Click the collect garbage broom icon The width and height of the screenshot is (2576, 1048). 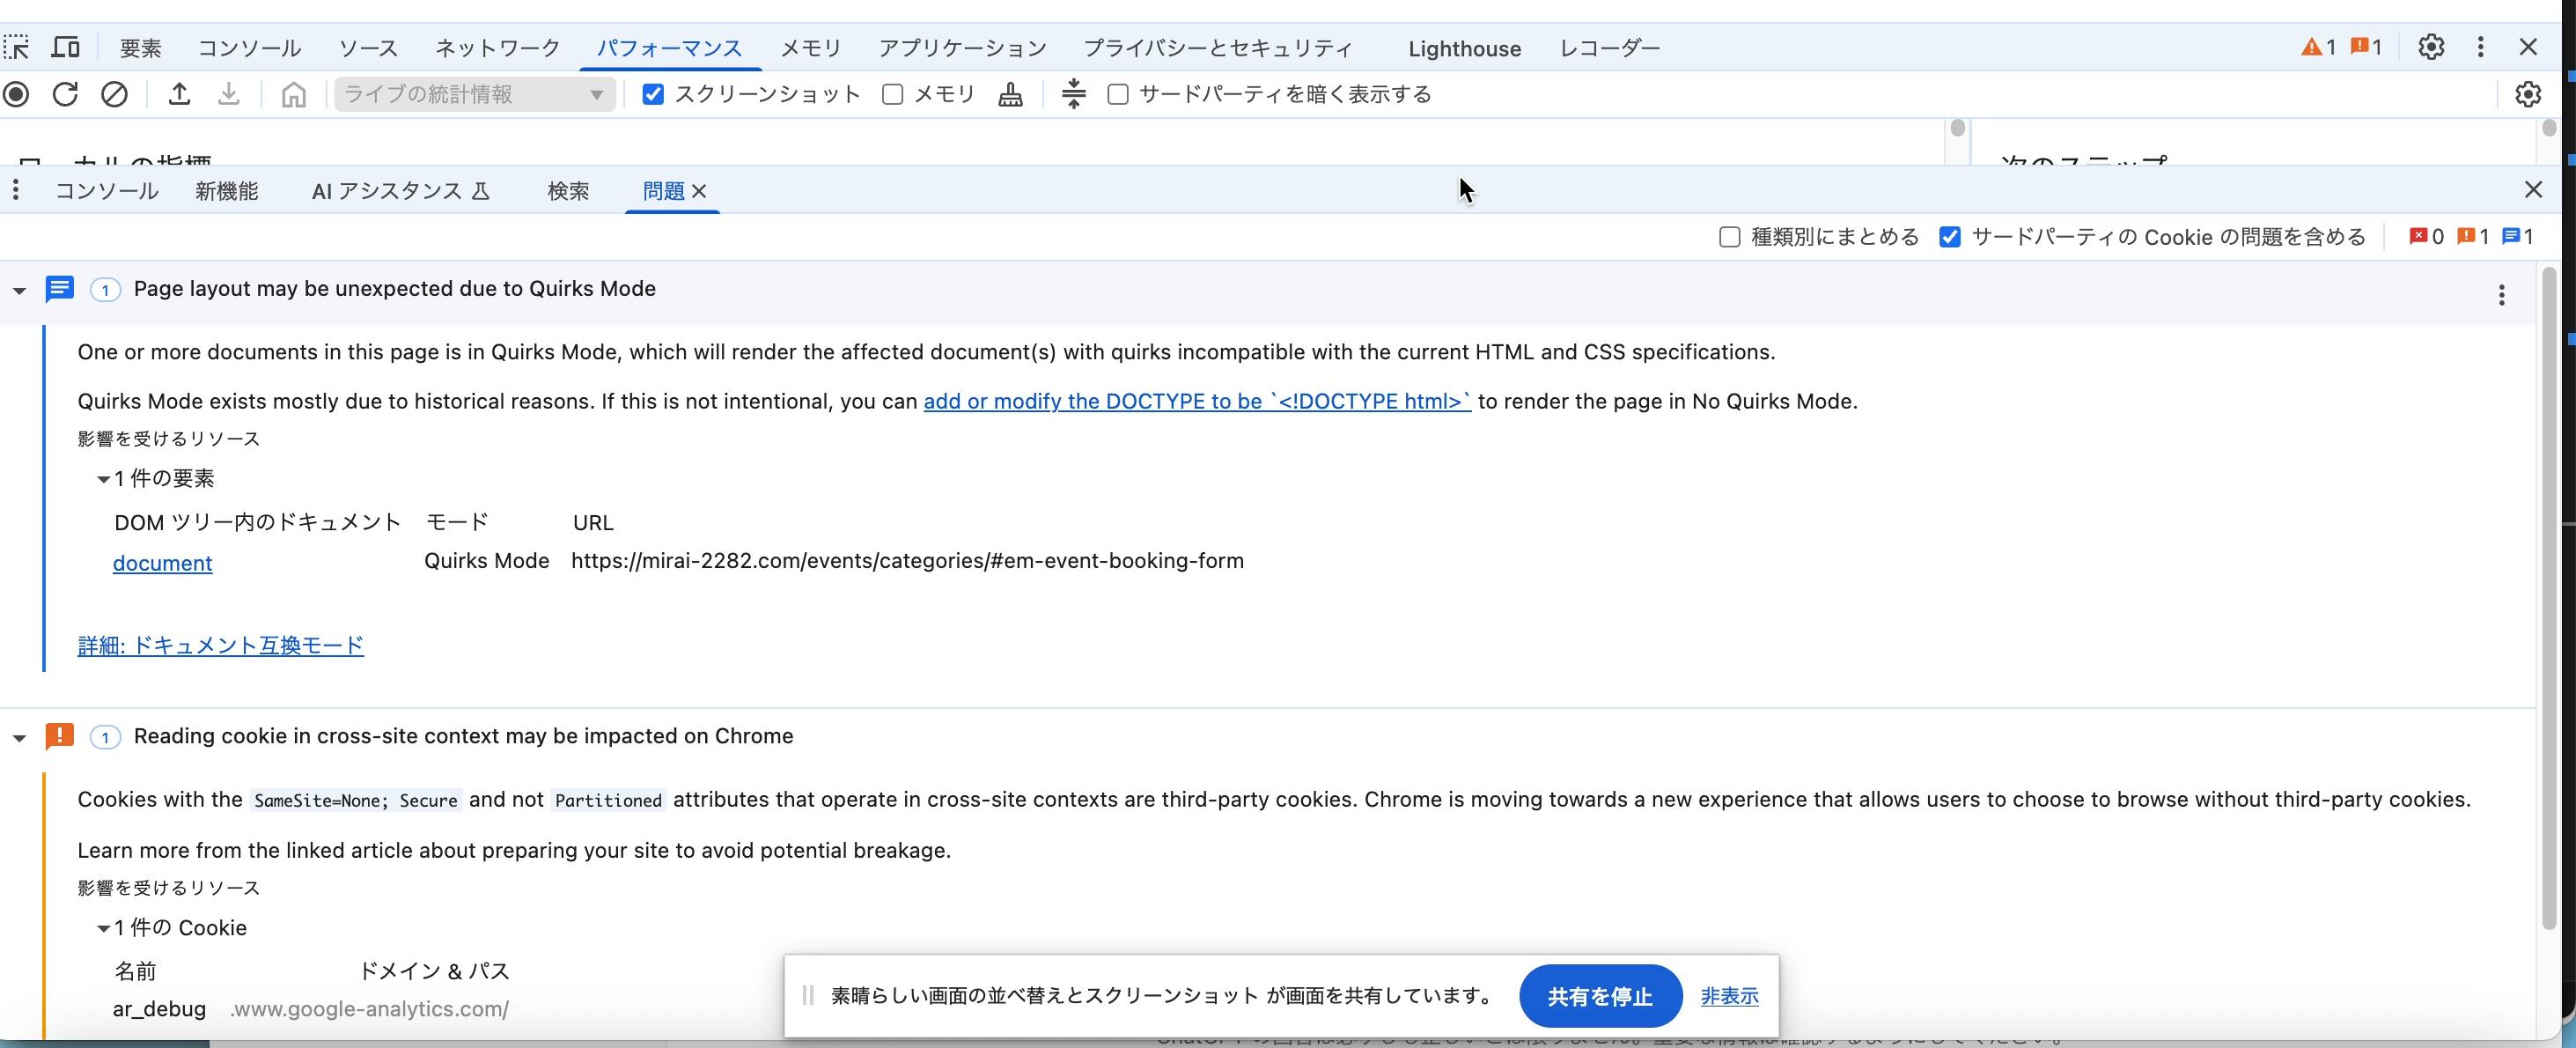tap(1010, 94)
